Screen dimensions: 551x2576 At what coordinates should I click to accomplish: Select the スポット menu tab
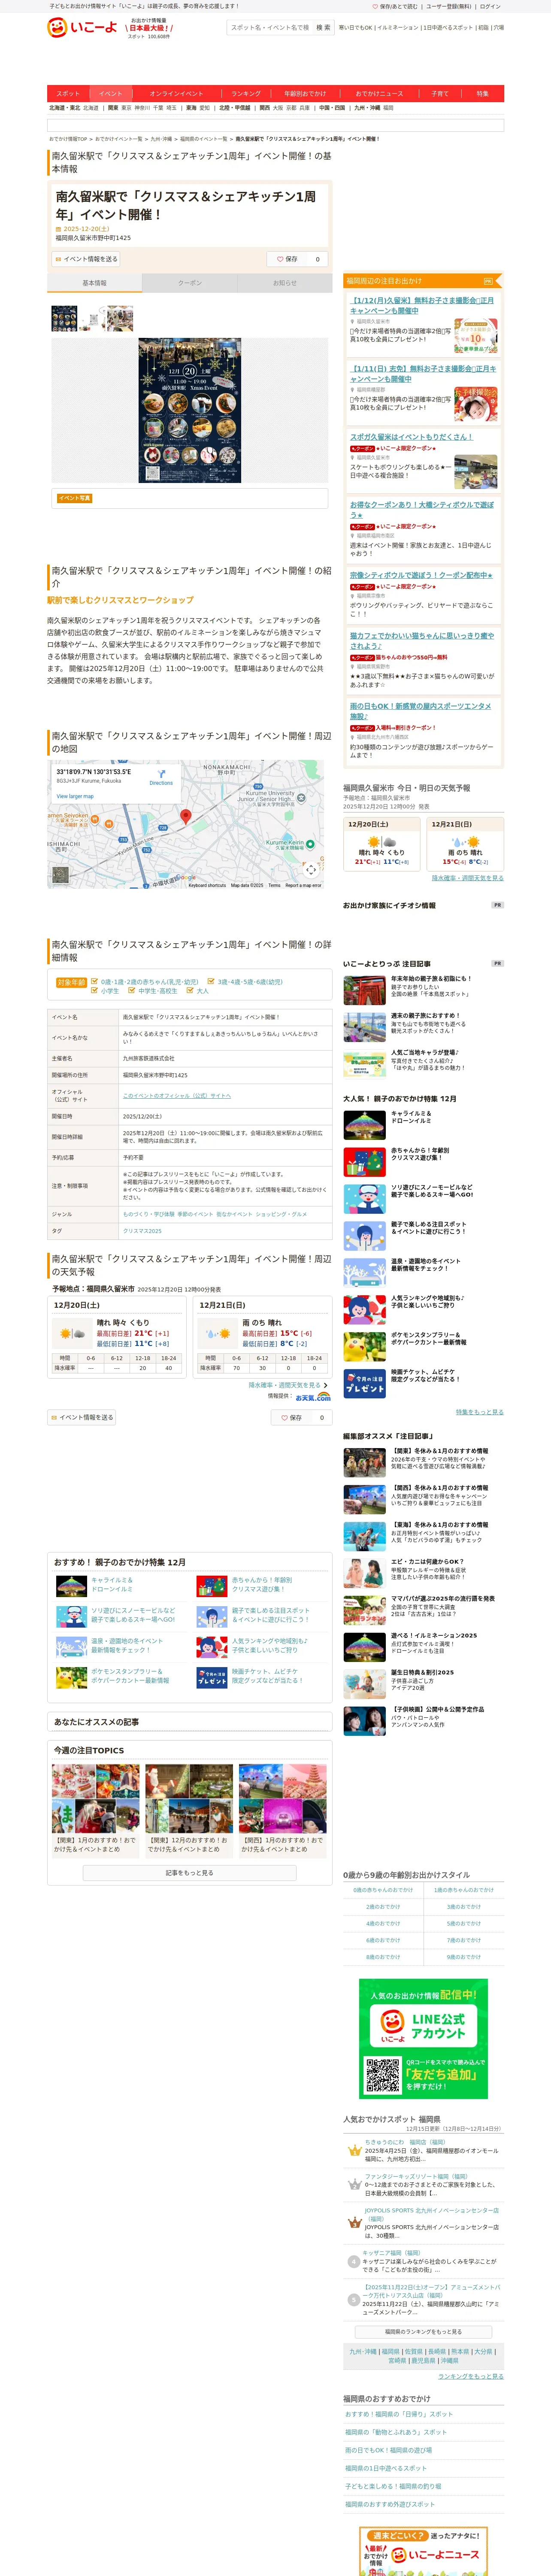pyautogui.click(x=68, y=93)
